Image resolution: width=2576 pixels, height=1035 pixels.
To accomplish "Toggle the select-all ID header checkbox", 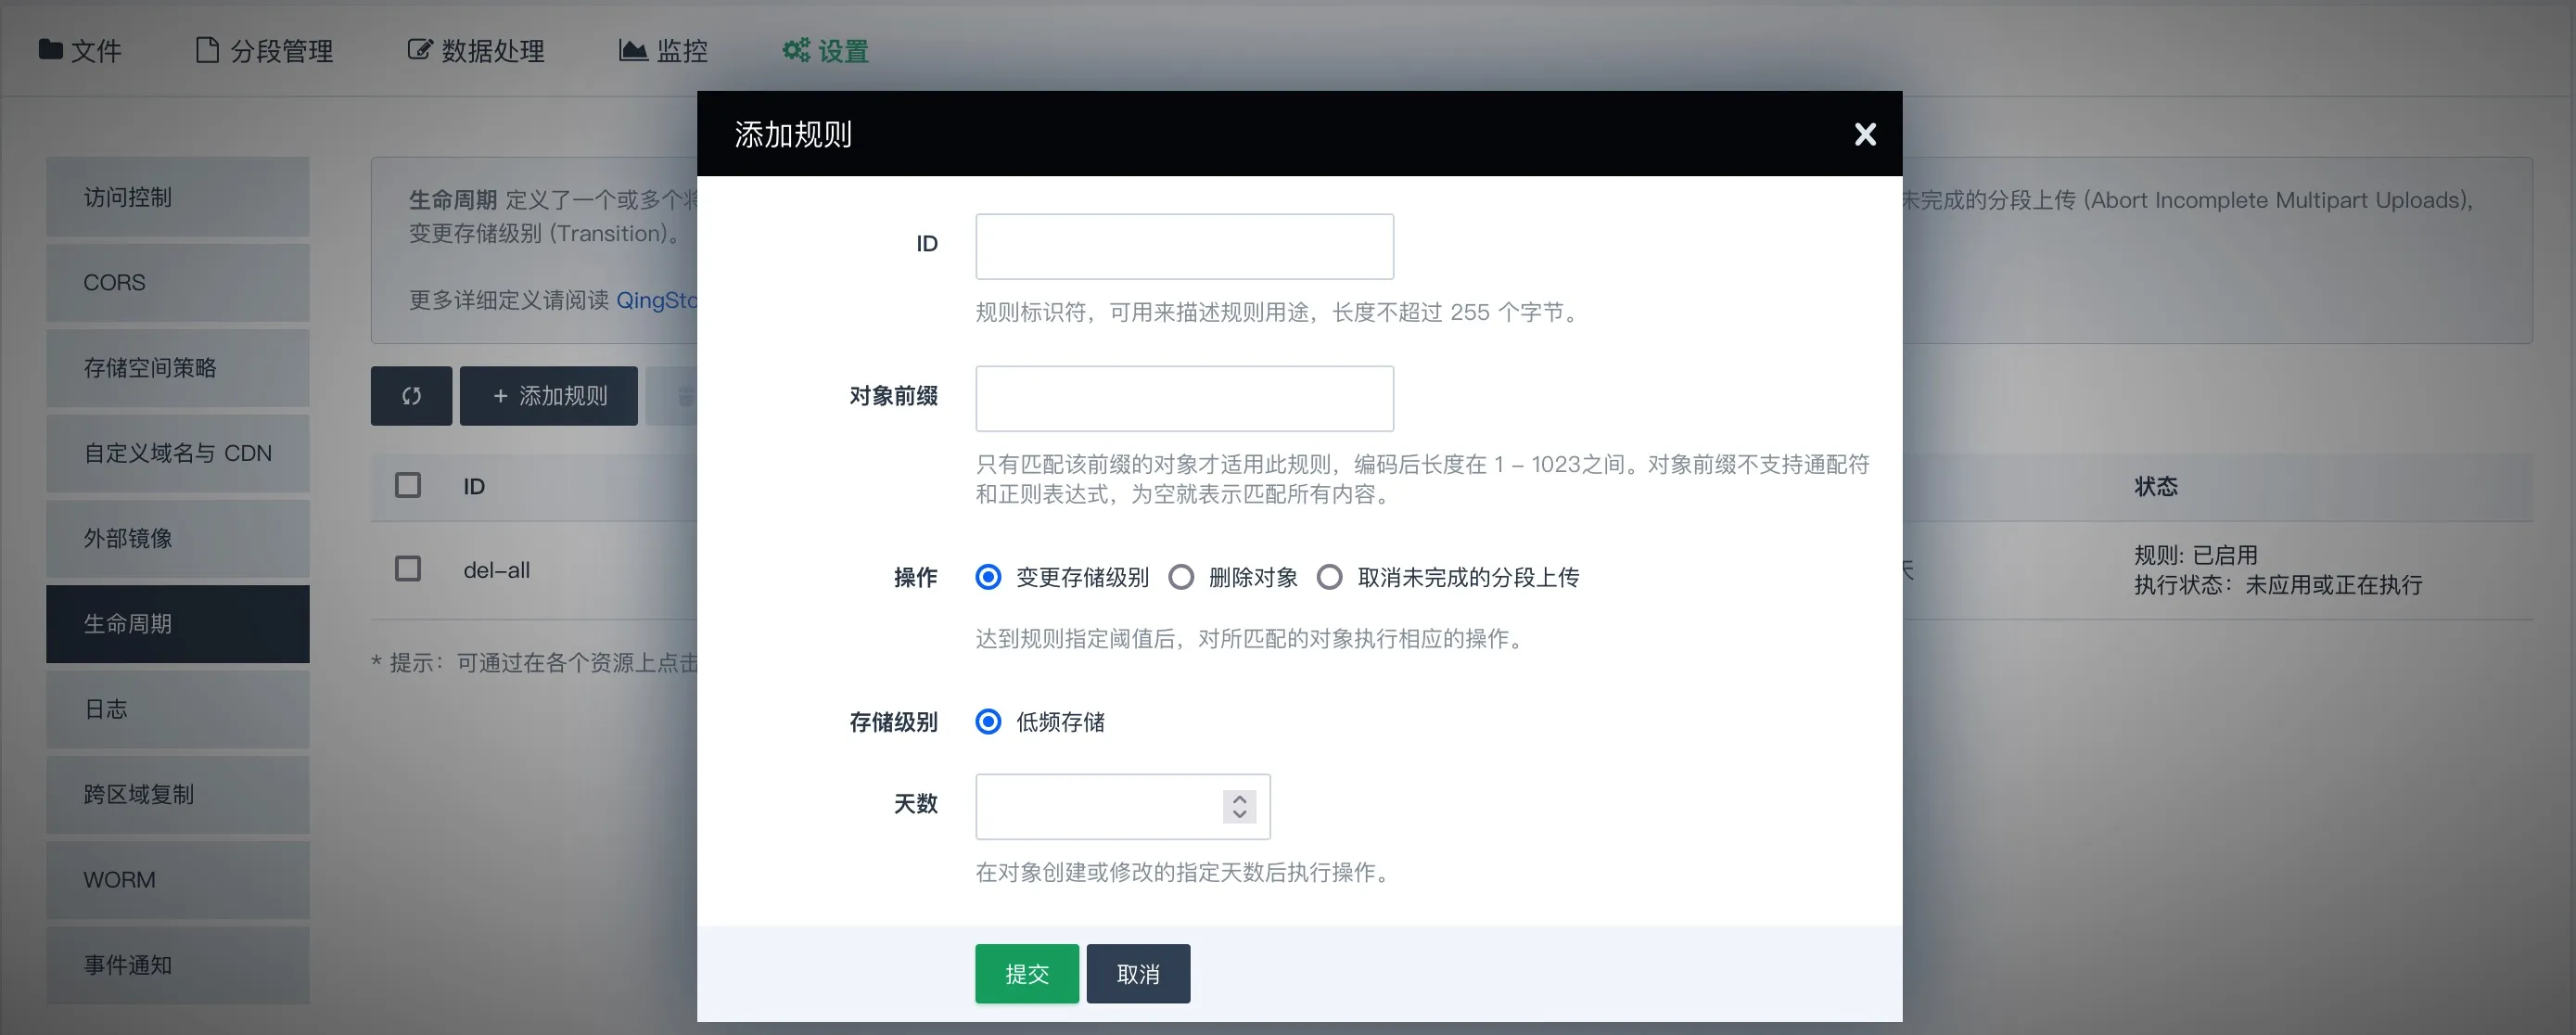I will [408, 485].
